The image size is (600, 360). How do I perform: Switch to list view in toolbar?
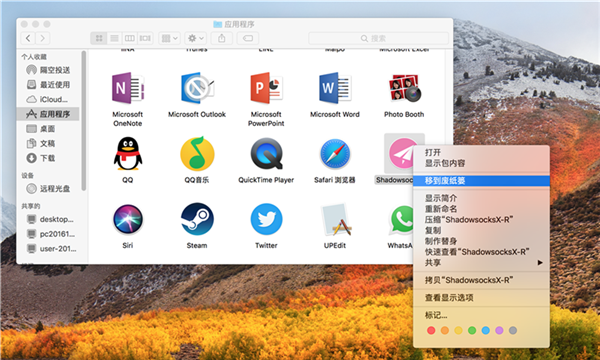pos(114,38)
